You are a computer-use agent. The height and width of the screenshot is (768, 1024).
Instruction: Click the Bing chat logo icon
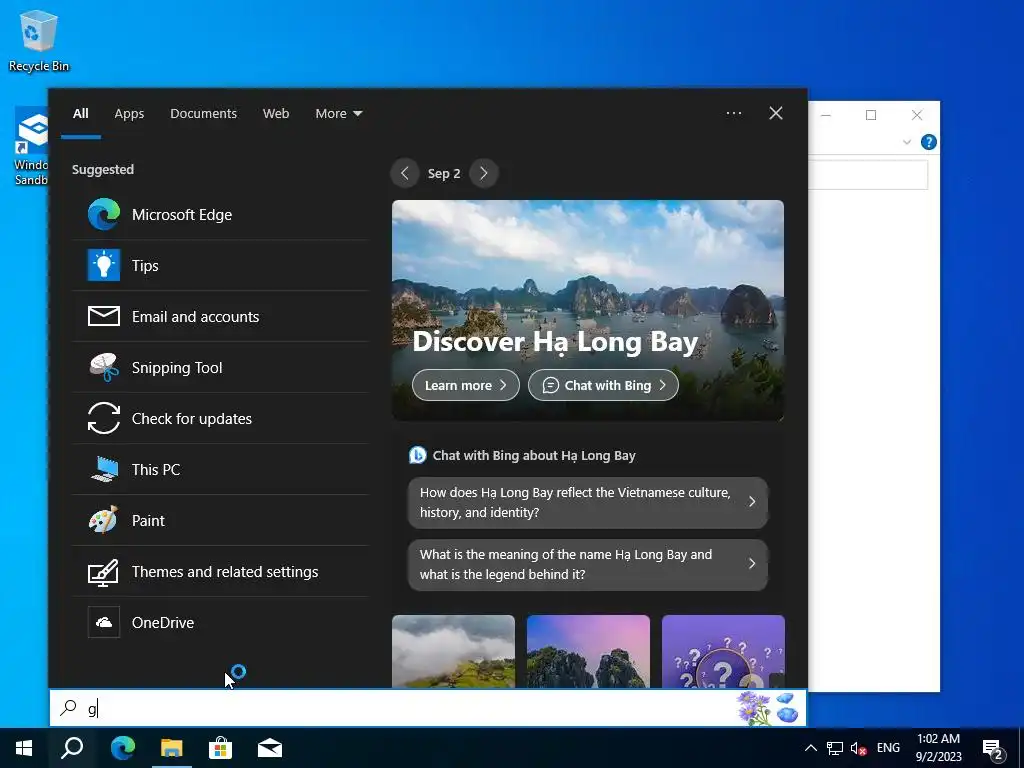coord(417,455)
